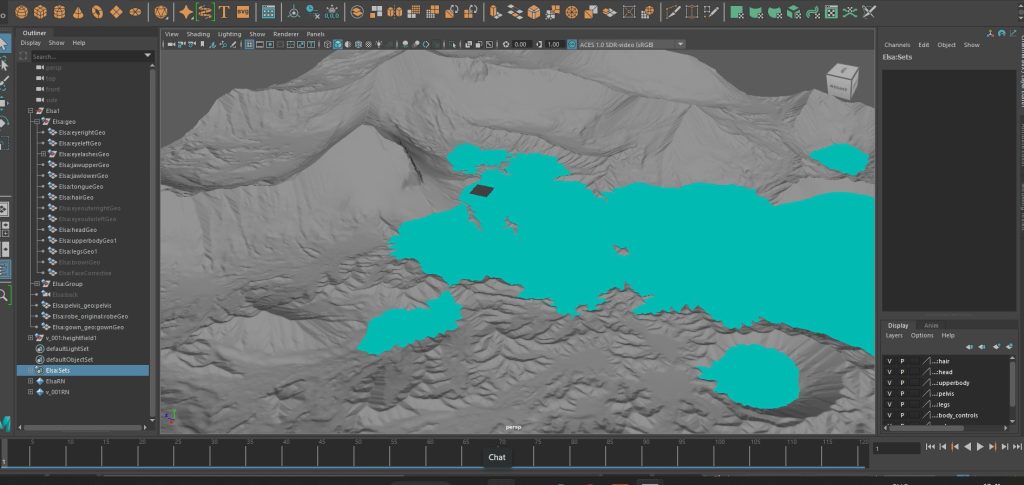1024x485 pixels.
Task: Toggle color management view transform icon
Action: (x=572, y=44)
